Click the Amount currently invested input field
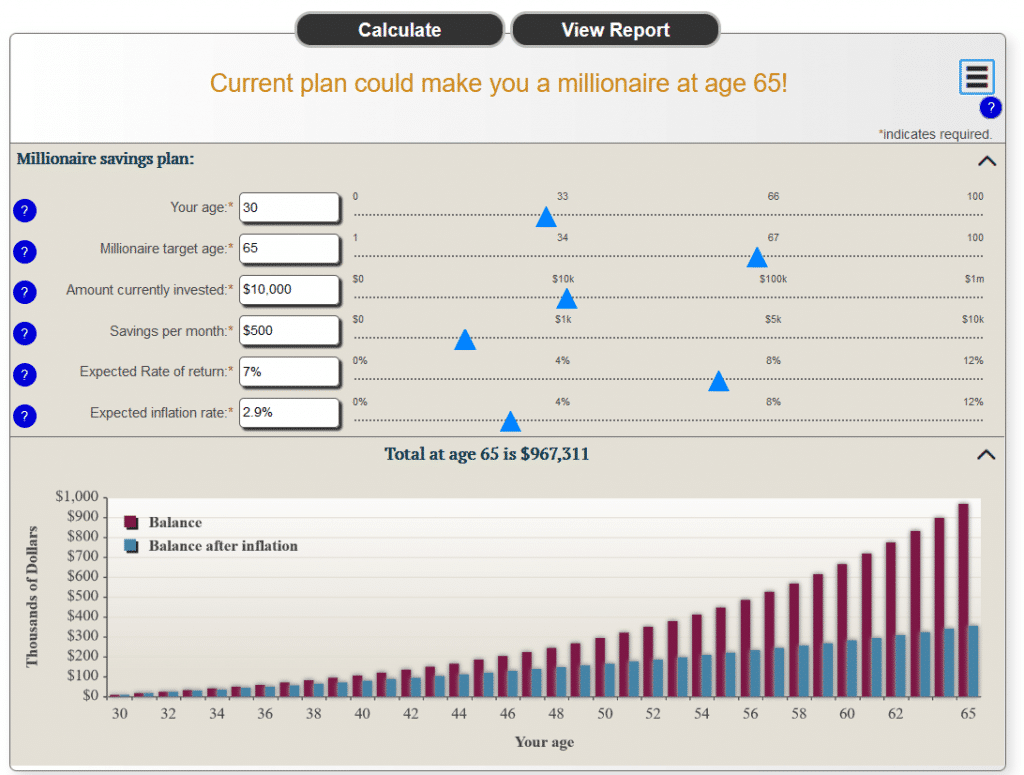The height and width of the screenshot is (775, 1024). tap(289, 289)
